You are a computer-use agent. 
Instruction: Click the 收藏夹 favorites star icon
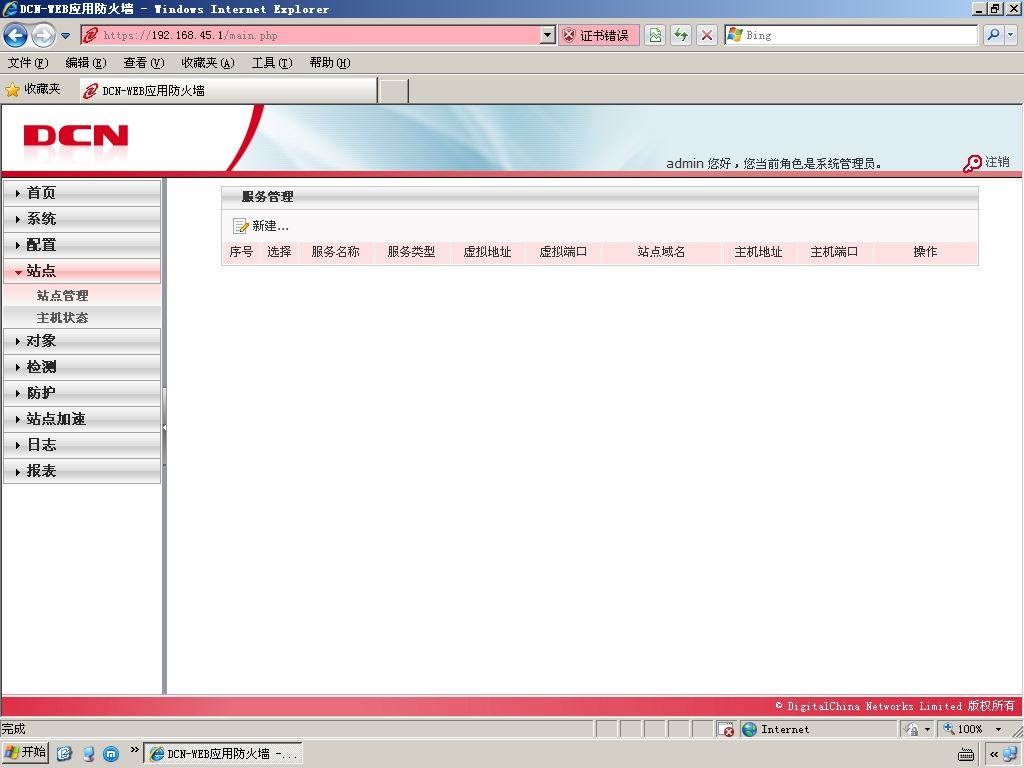(x=12, y=89)
